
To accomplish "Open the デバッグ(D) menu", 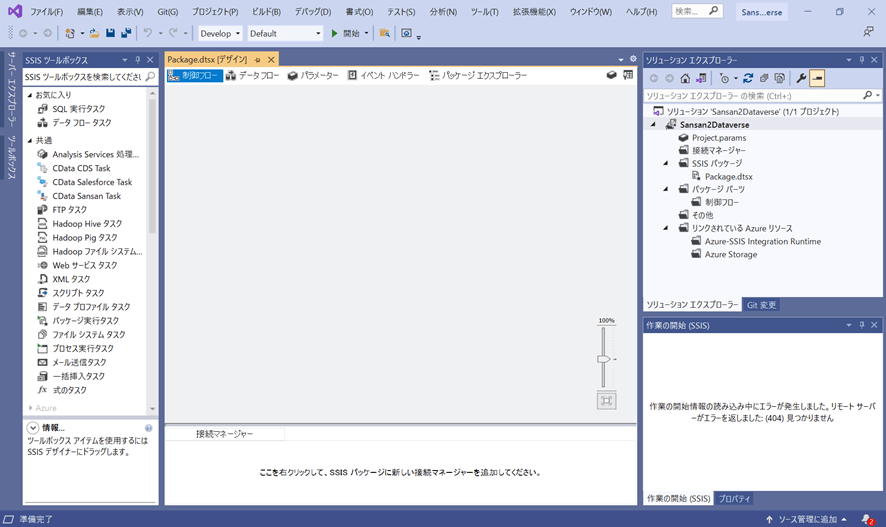I will coord(312,12).
